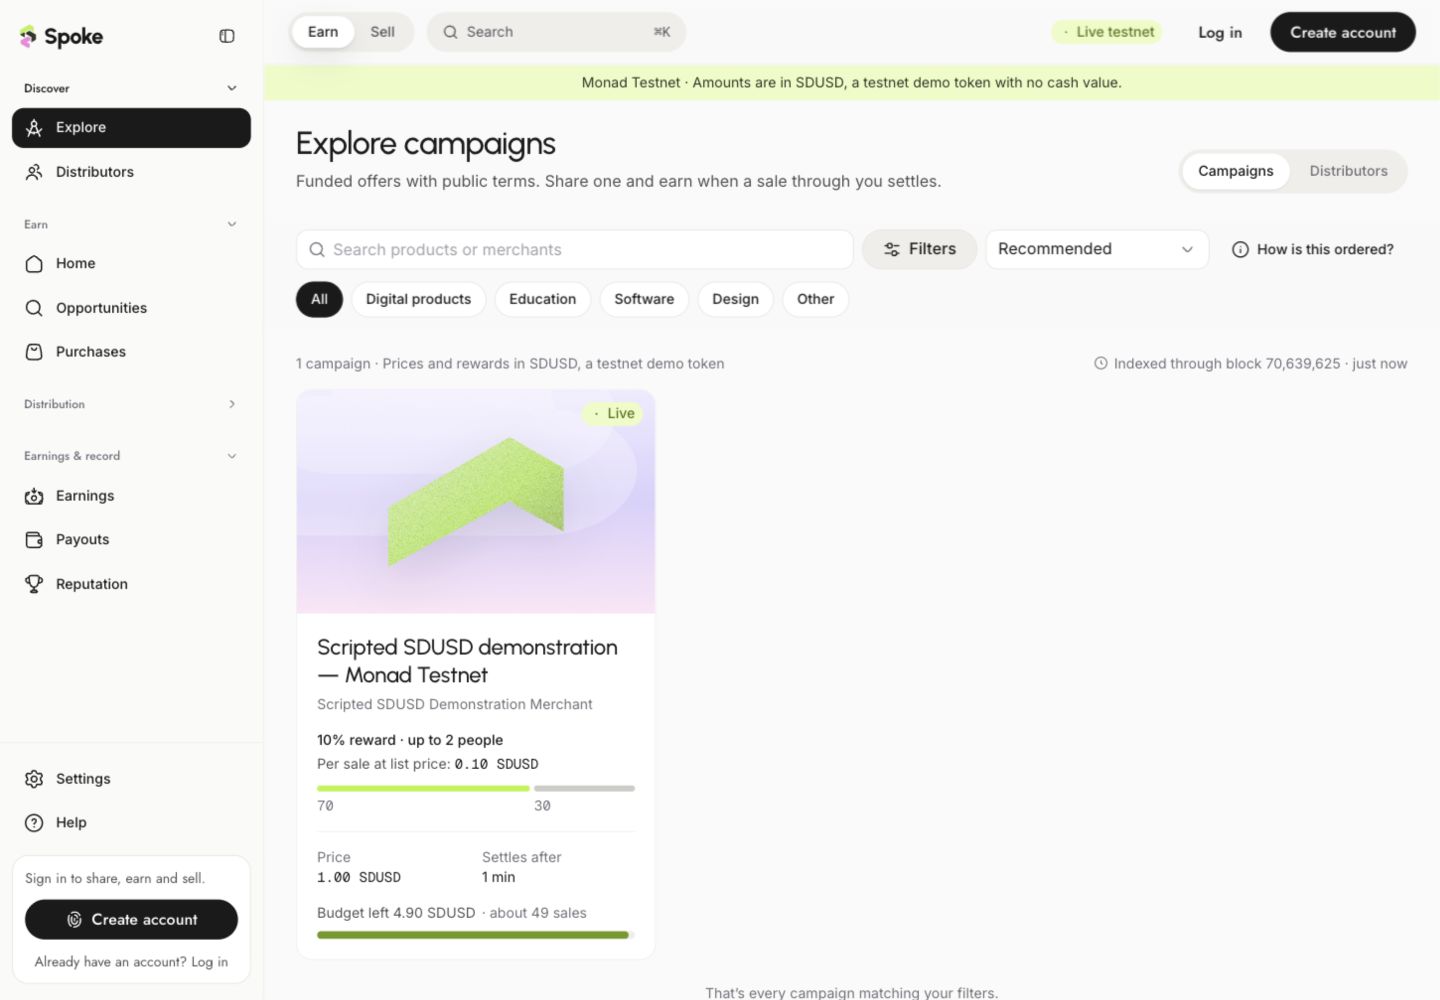Screen dimensions: 1440x1000
Task: Open the Scripted SDUSD demonstration campaign thumbnail
Action: tap(476, 501)
